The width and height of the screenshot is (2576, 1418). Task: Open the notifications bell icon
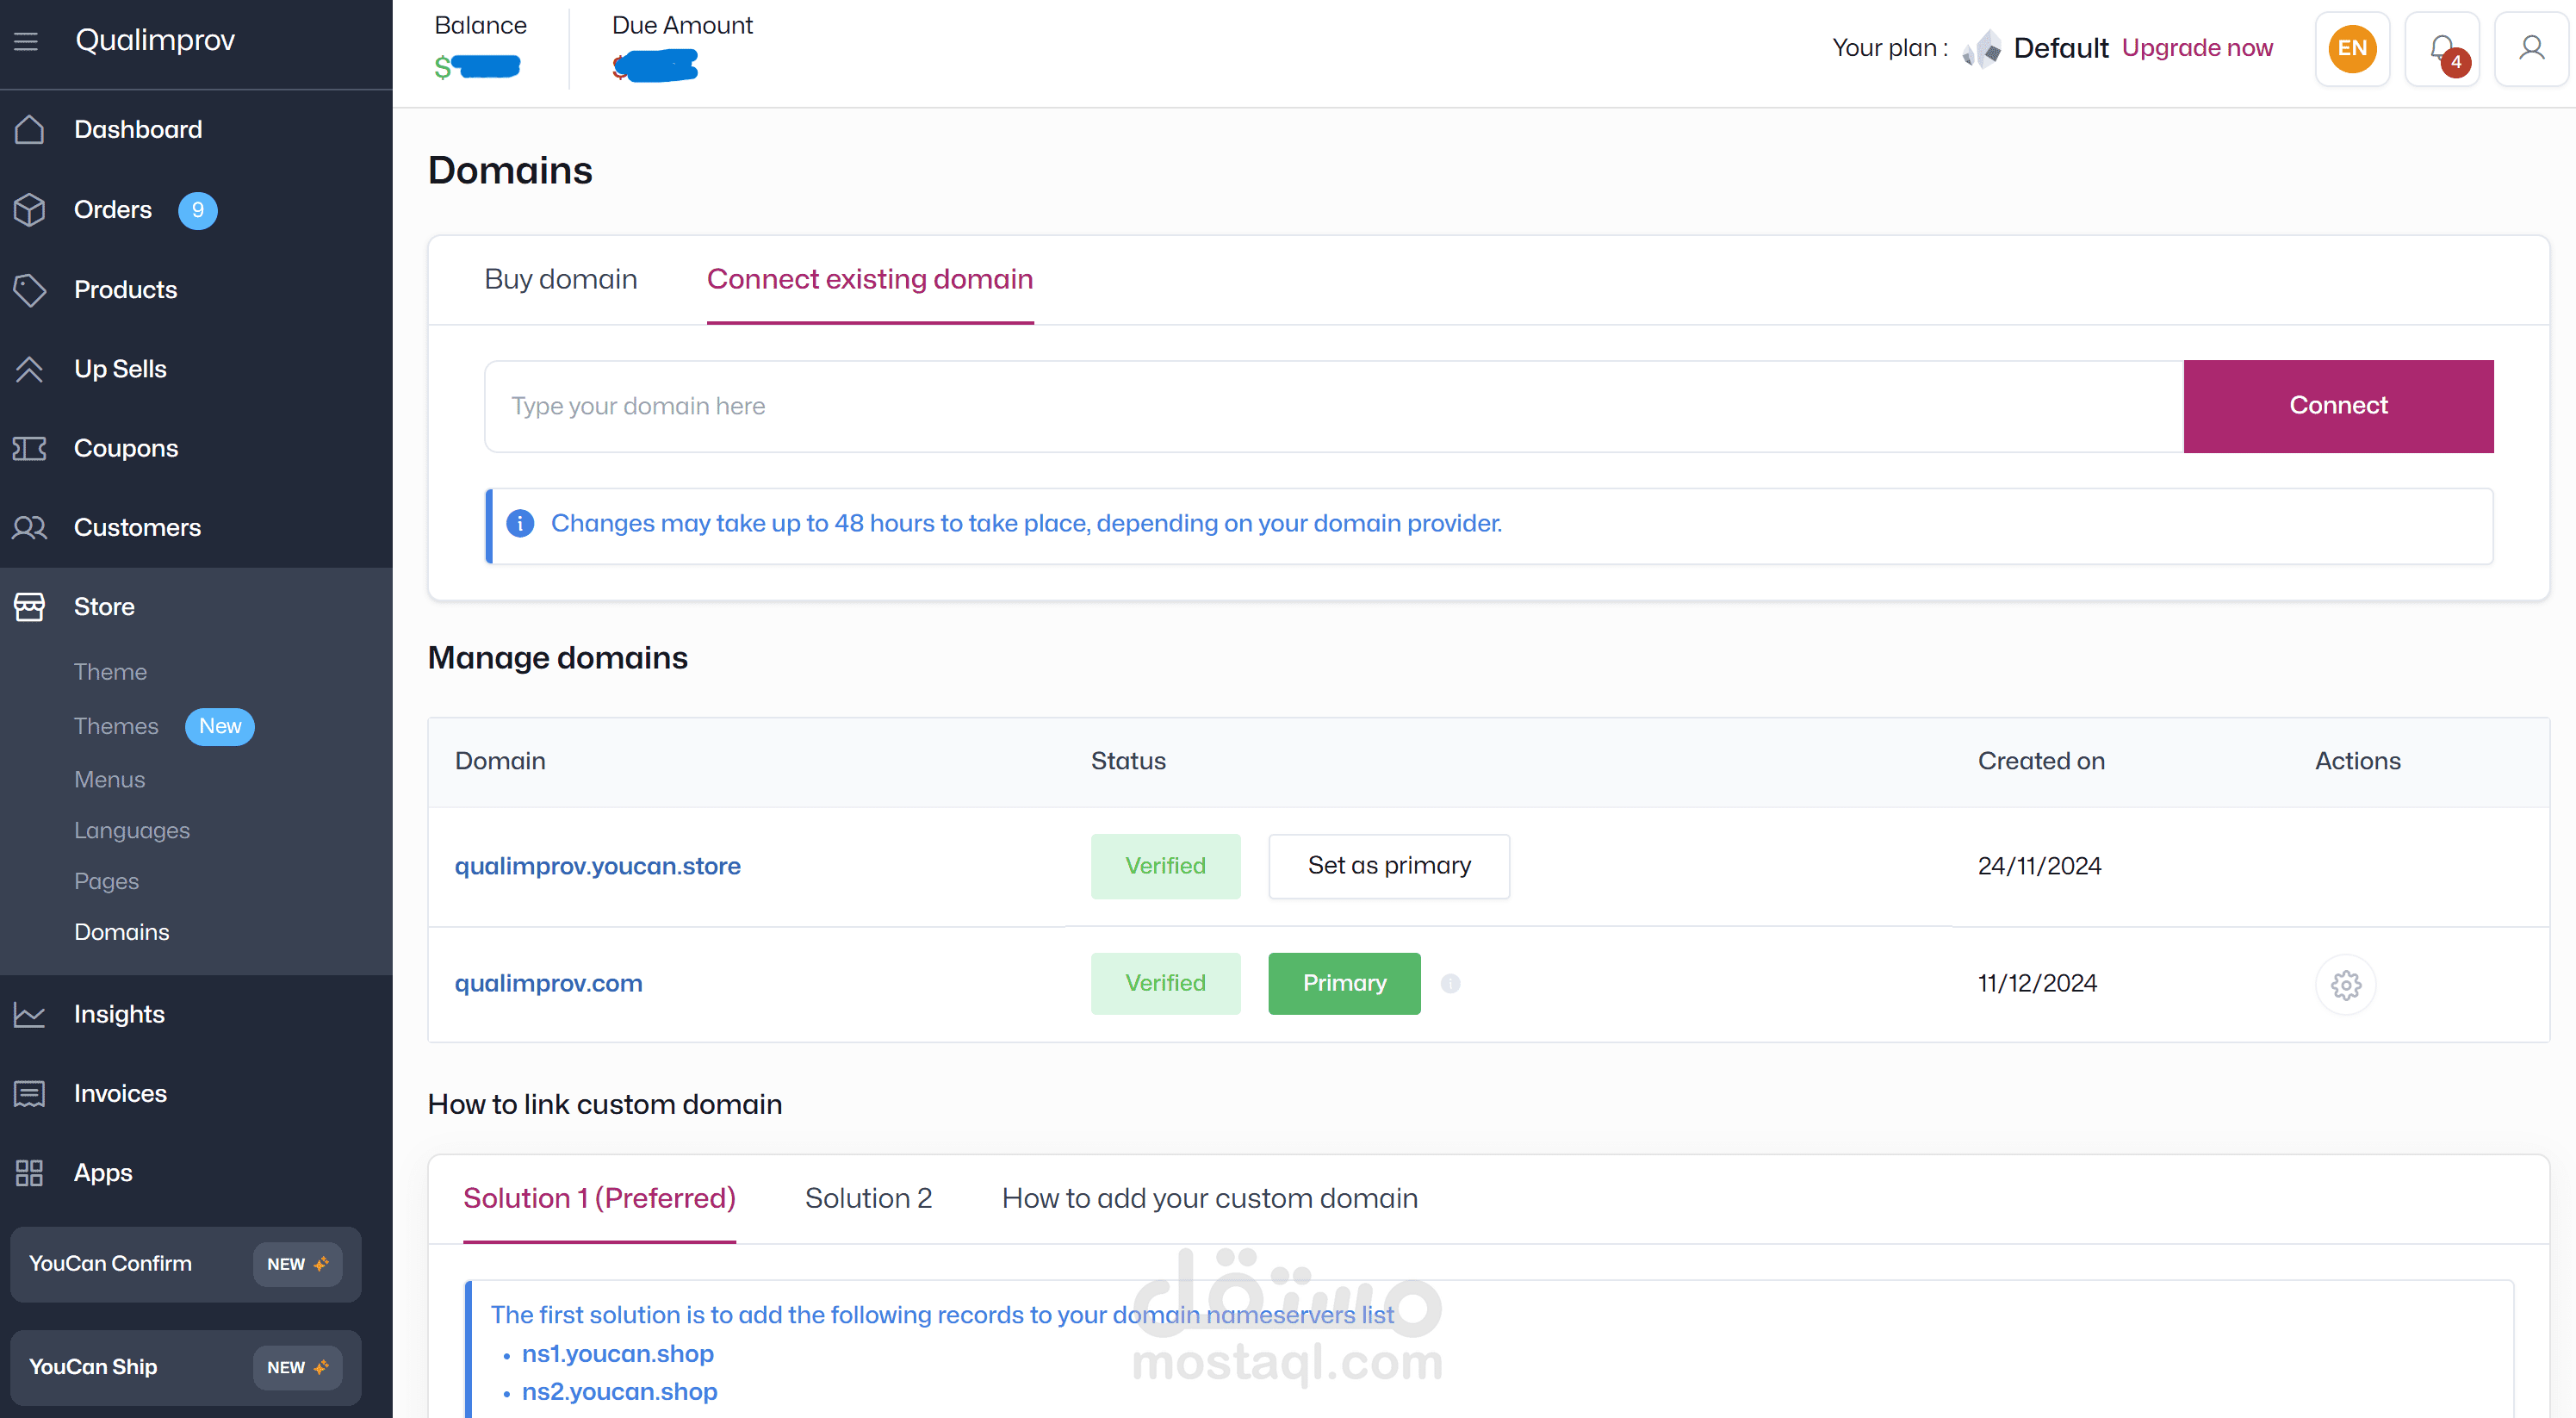click(2442, 49)
